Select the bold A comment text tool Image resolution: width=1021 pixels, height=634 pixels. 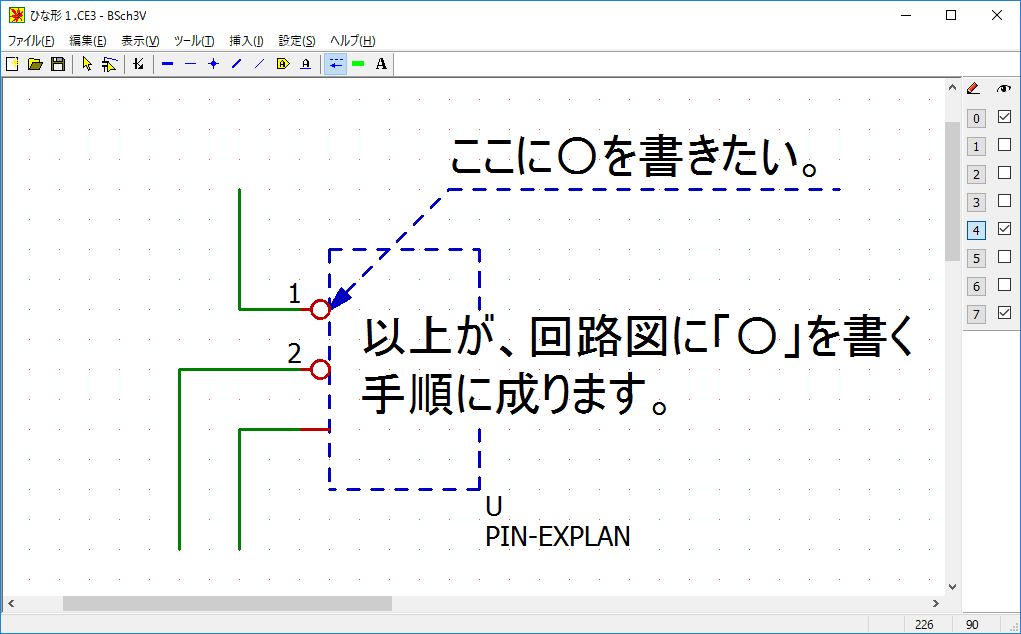pyautogui.click(x=382, y=64)
